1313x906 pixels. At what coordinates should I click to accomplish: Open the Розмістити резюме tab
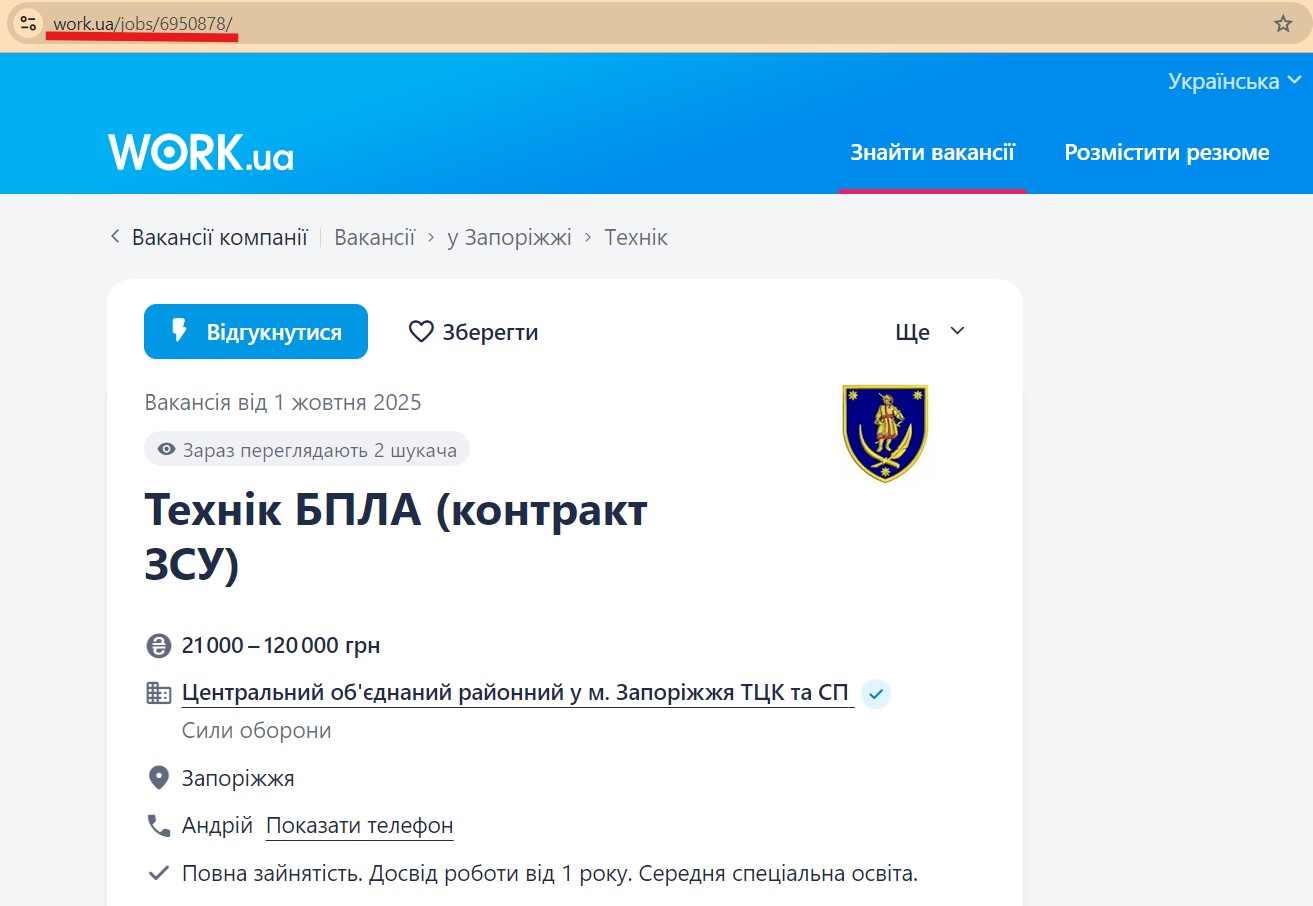click(x=1166, y=152)
